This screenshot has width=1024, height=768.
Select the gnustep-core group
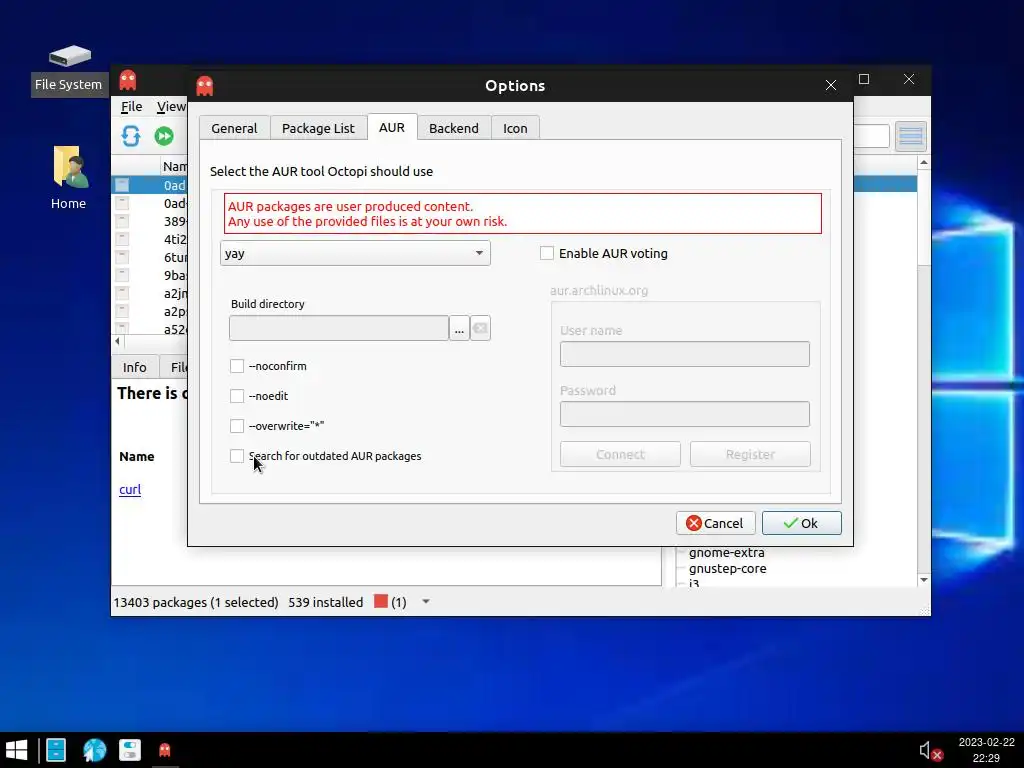pyautogui.click(x=728, y=569)
